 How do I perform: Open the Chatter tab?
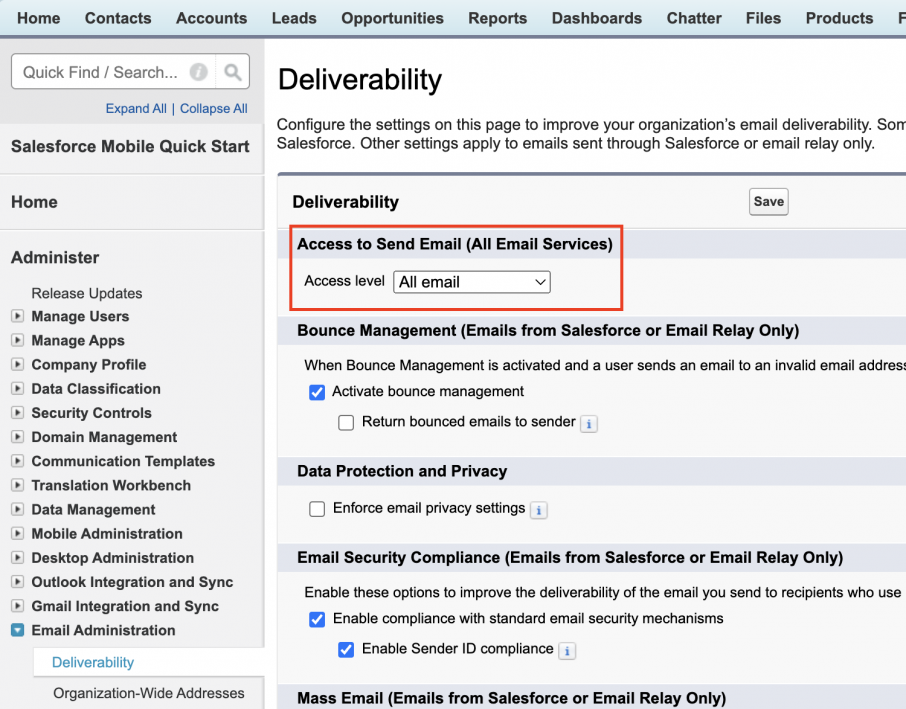tap(693, 17)
